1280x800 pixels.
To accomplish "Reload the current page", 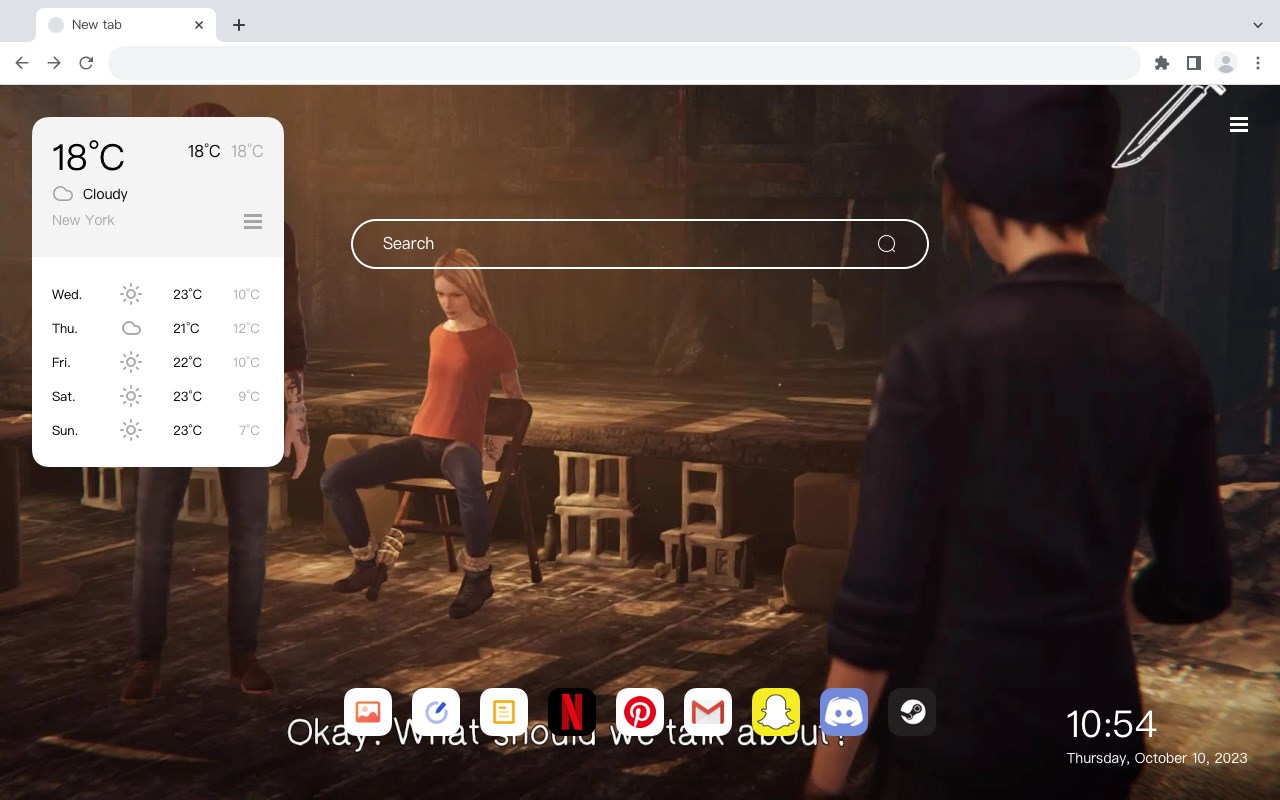I will (86, 63).
